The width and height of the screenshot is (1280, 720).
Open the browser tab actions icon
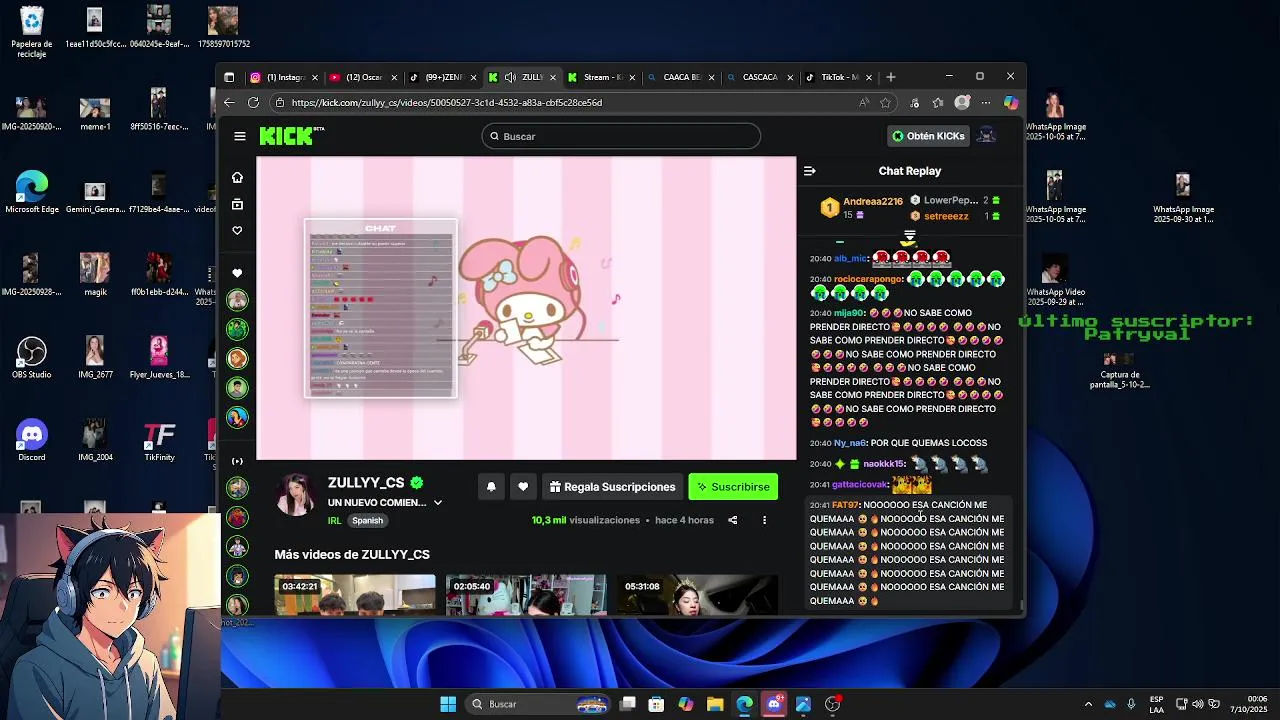point(229,77)
